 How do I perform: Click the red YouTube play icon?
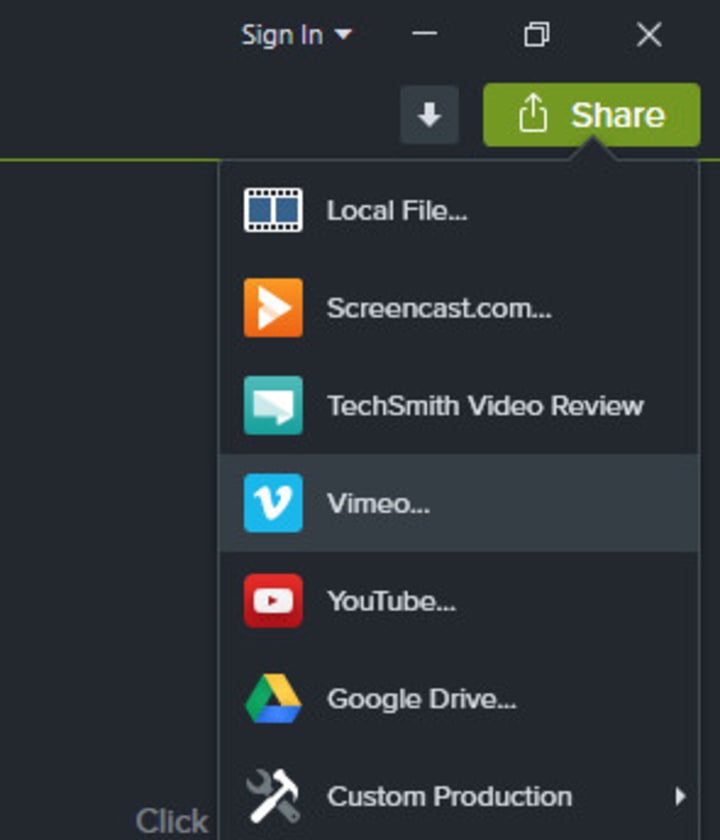[273, 601]
